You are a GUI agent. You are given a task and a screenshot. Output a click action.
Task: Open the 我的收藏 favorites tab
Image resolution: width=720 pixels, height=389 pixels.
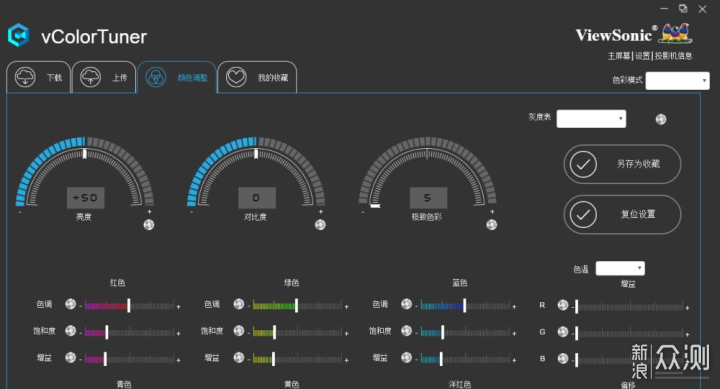pyautogui.click(x=257, y=77)
